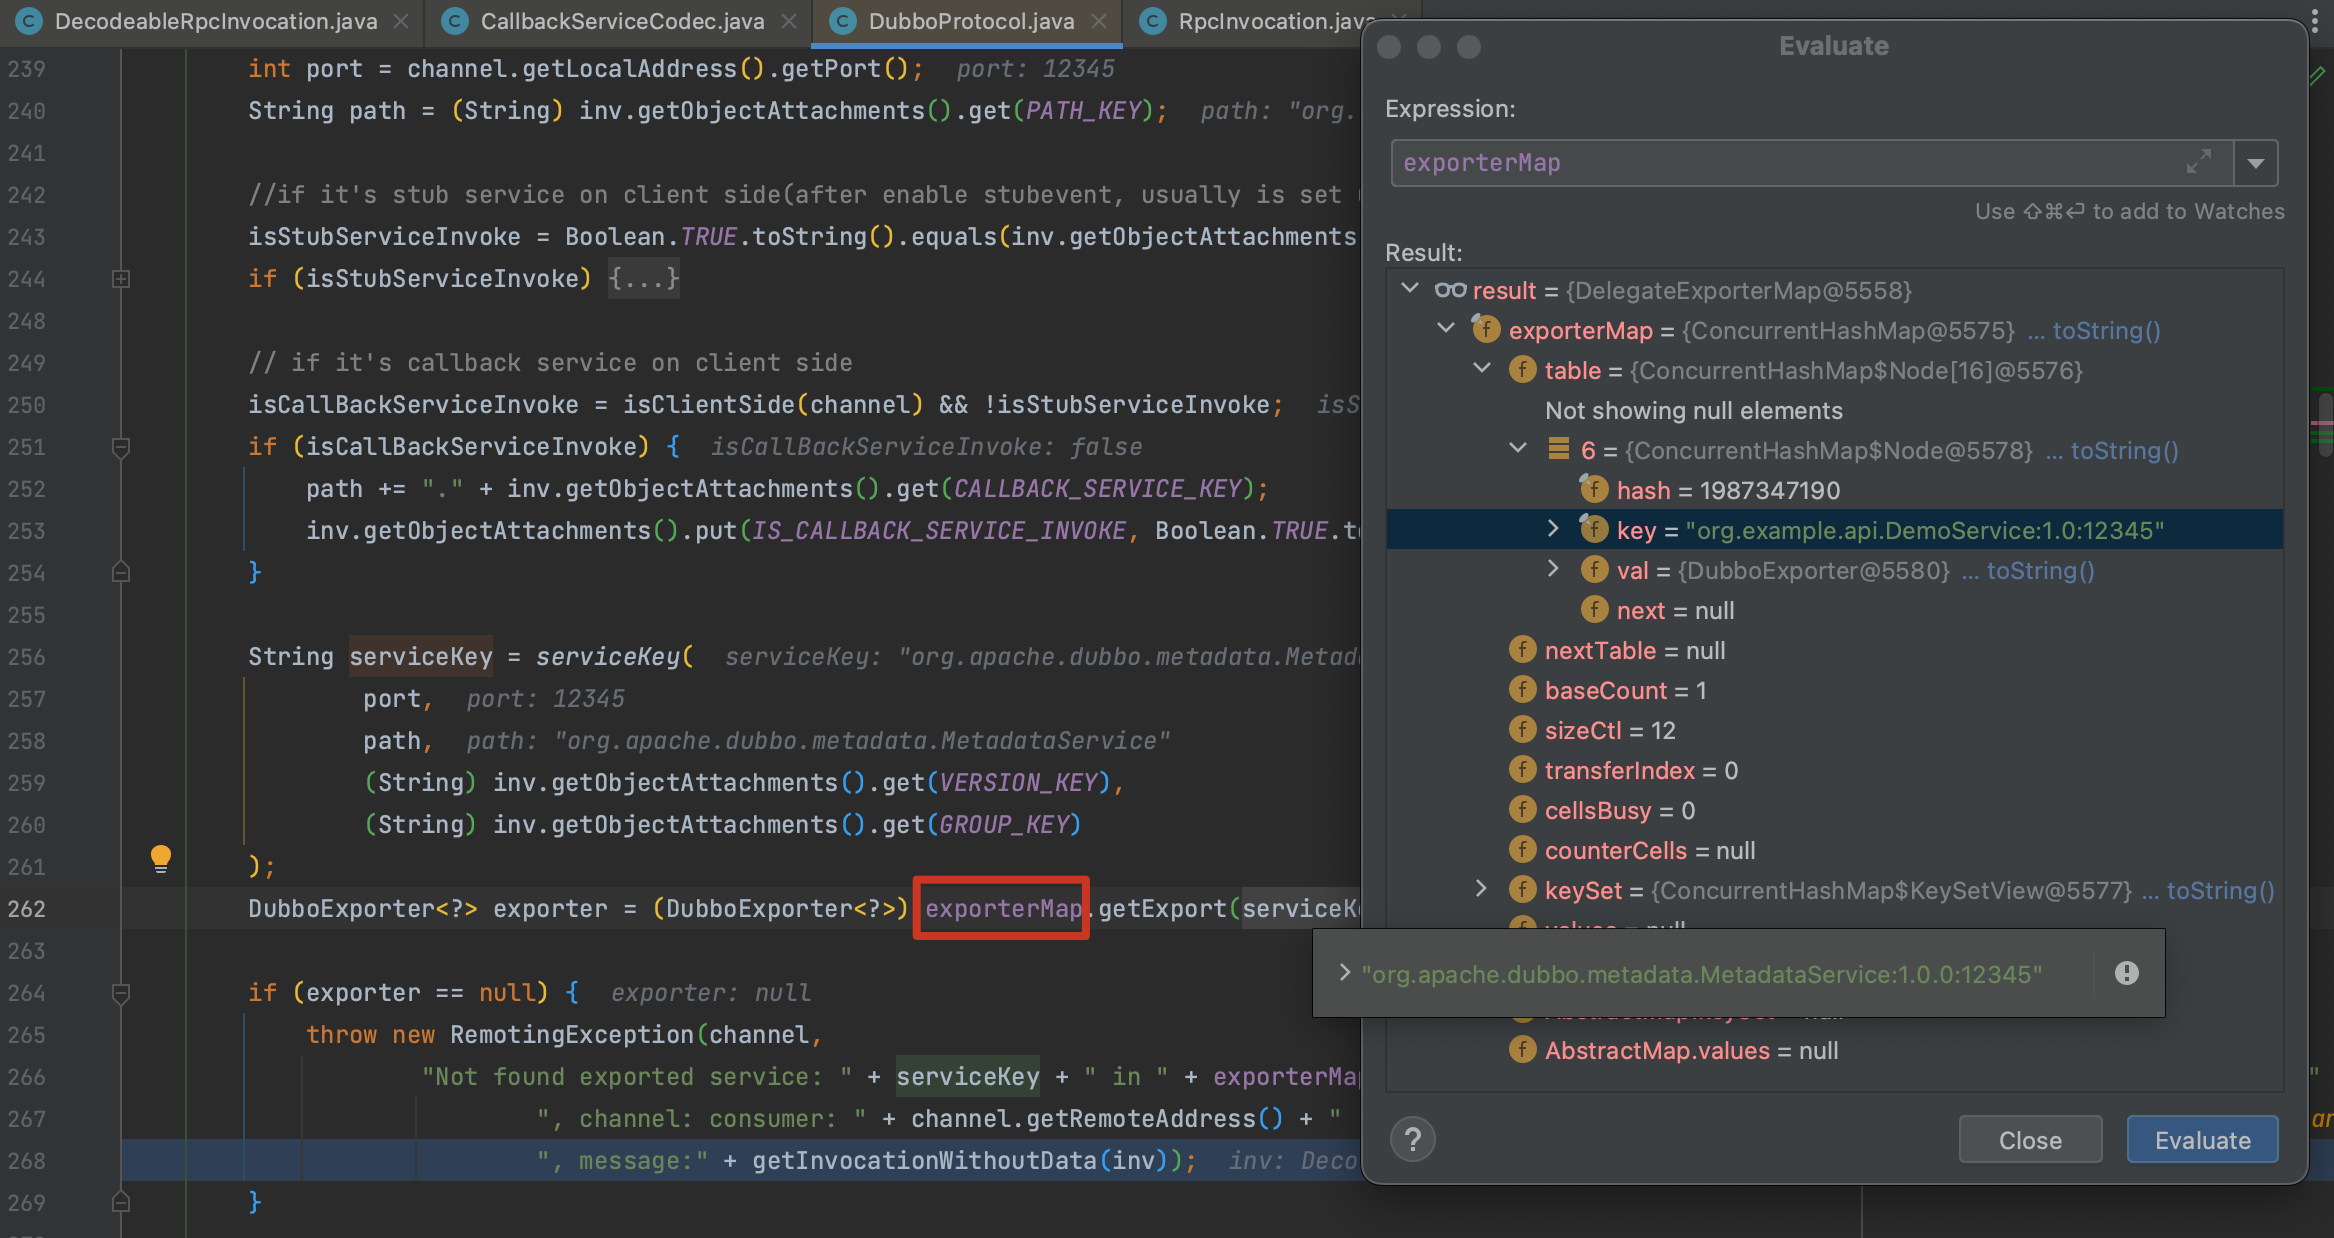The width and height of the screenshot is (2334, 1238).
Task: Switch to the DecodeableRpcInvocation.java tab
Action: tap(215, 21)
